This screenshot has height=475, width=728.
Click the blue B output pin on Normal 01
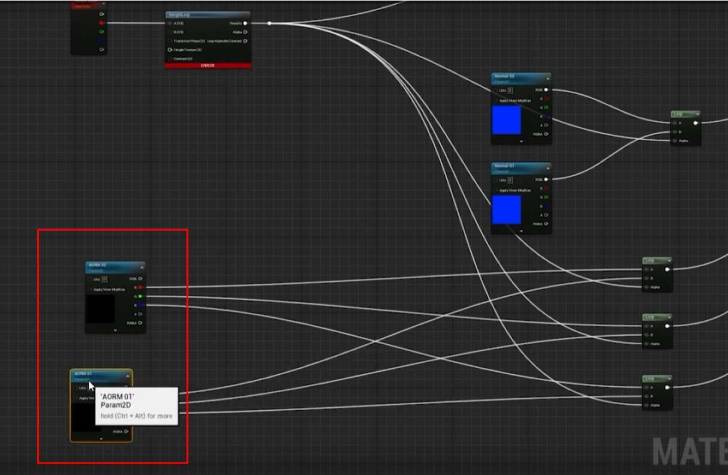(546, 206)
